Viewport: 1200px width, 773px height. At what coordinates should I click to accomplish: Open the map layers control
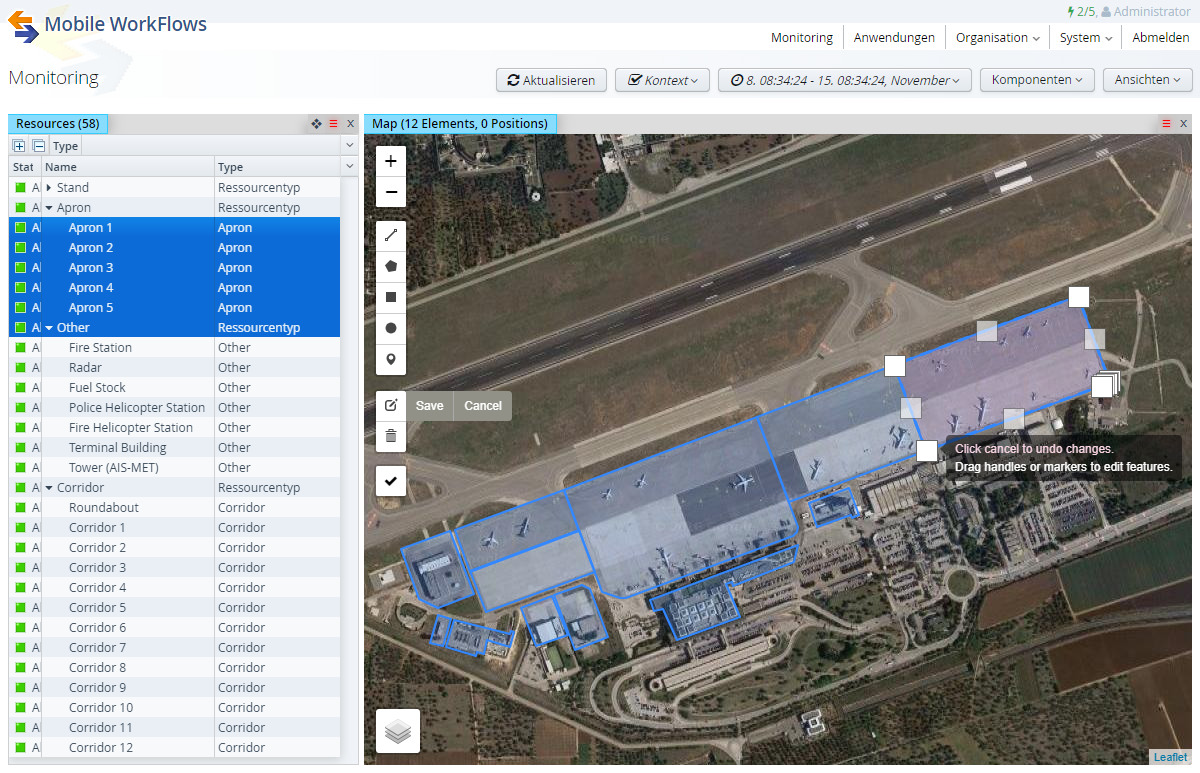coord(398,731)
